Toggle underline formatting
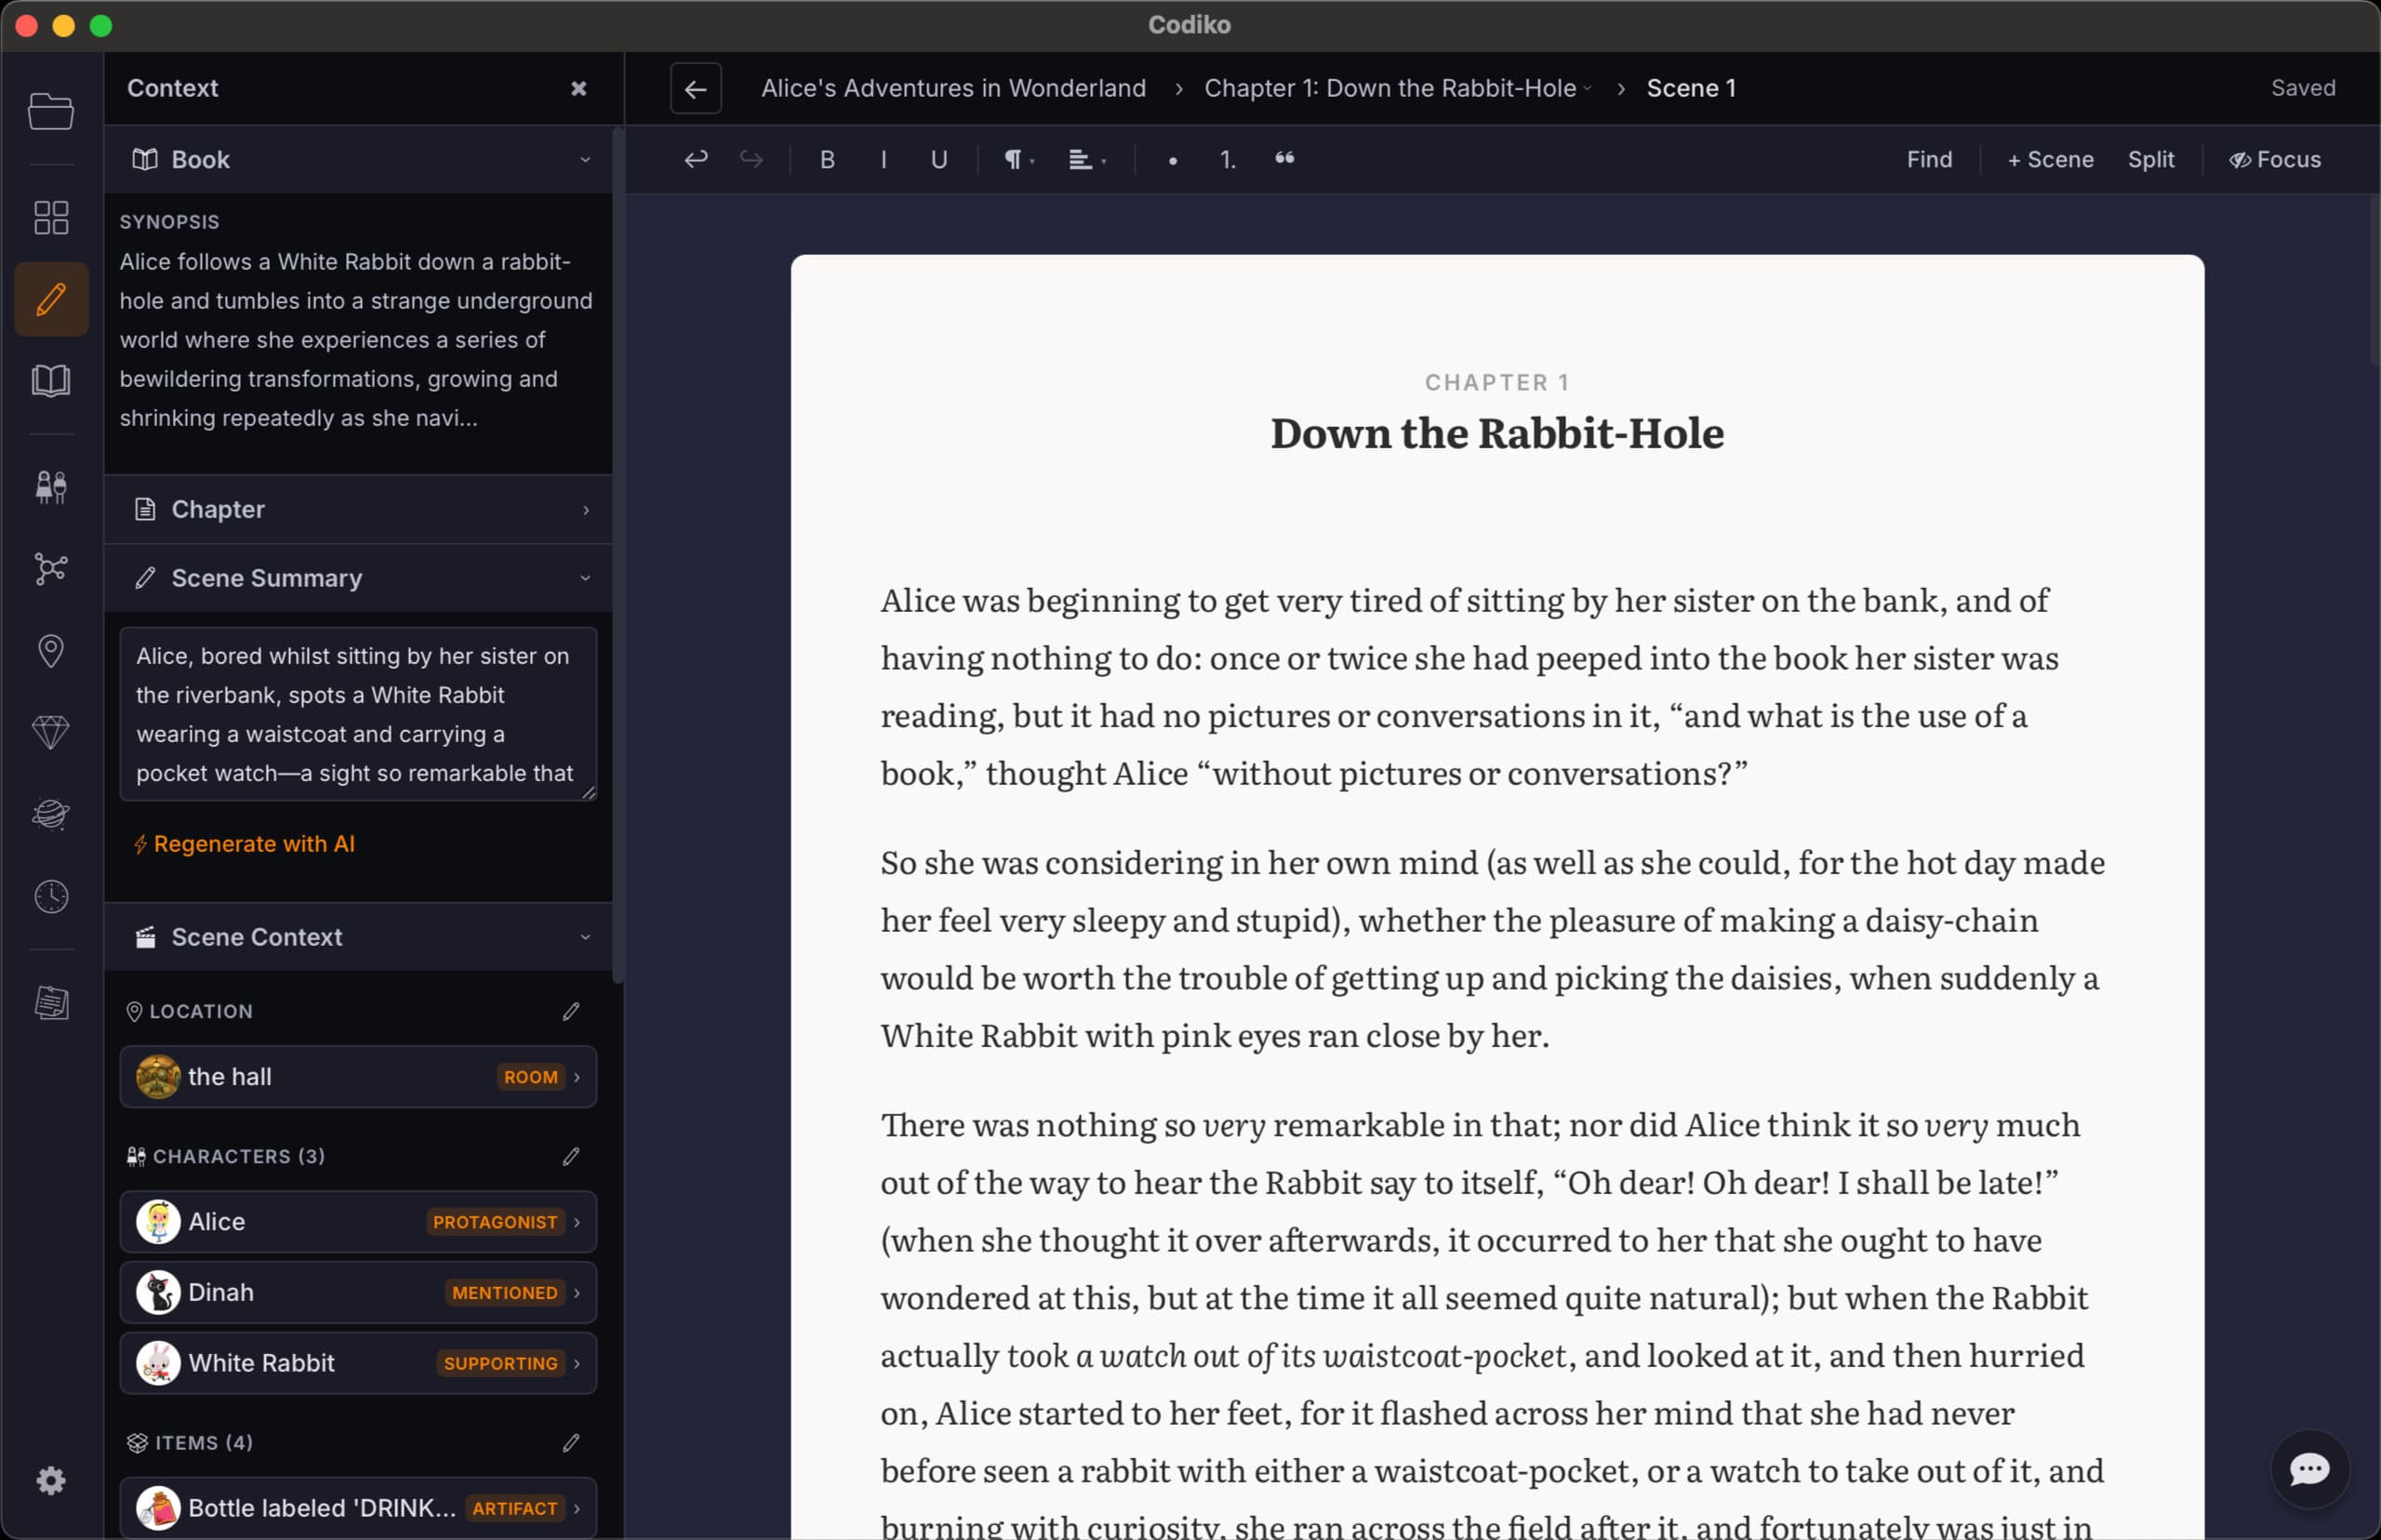Viewport: 2381px width, 1540px height. 939,159
